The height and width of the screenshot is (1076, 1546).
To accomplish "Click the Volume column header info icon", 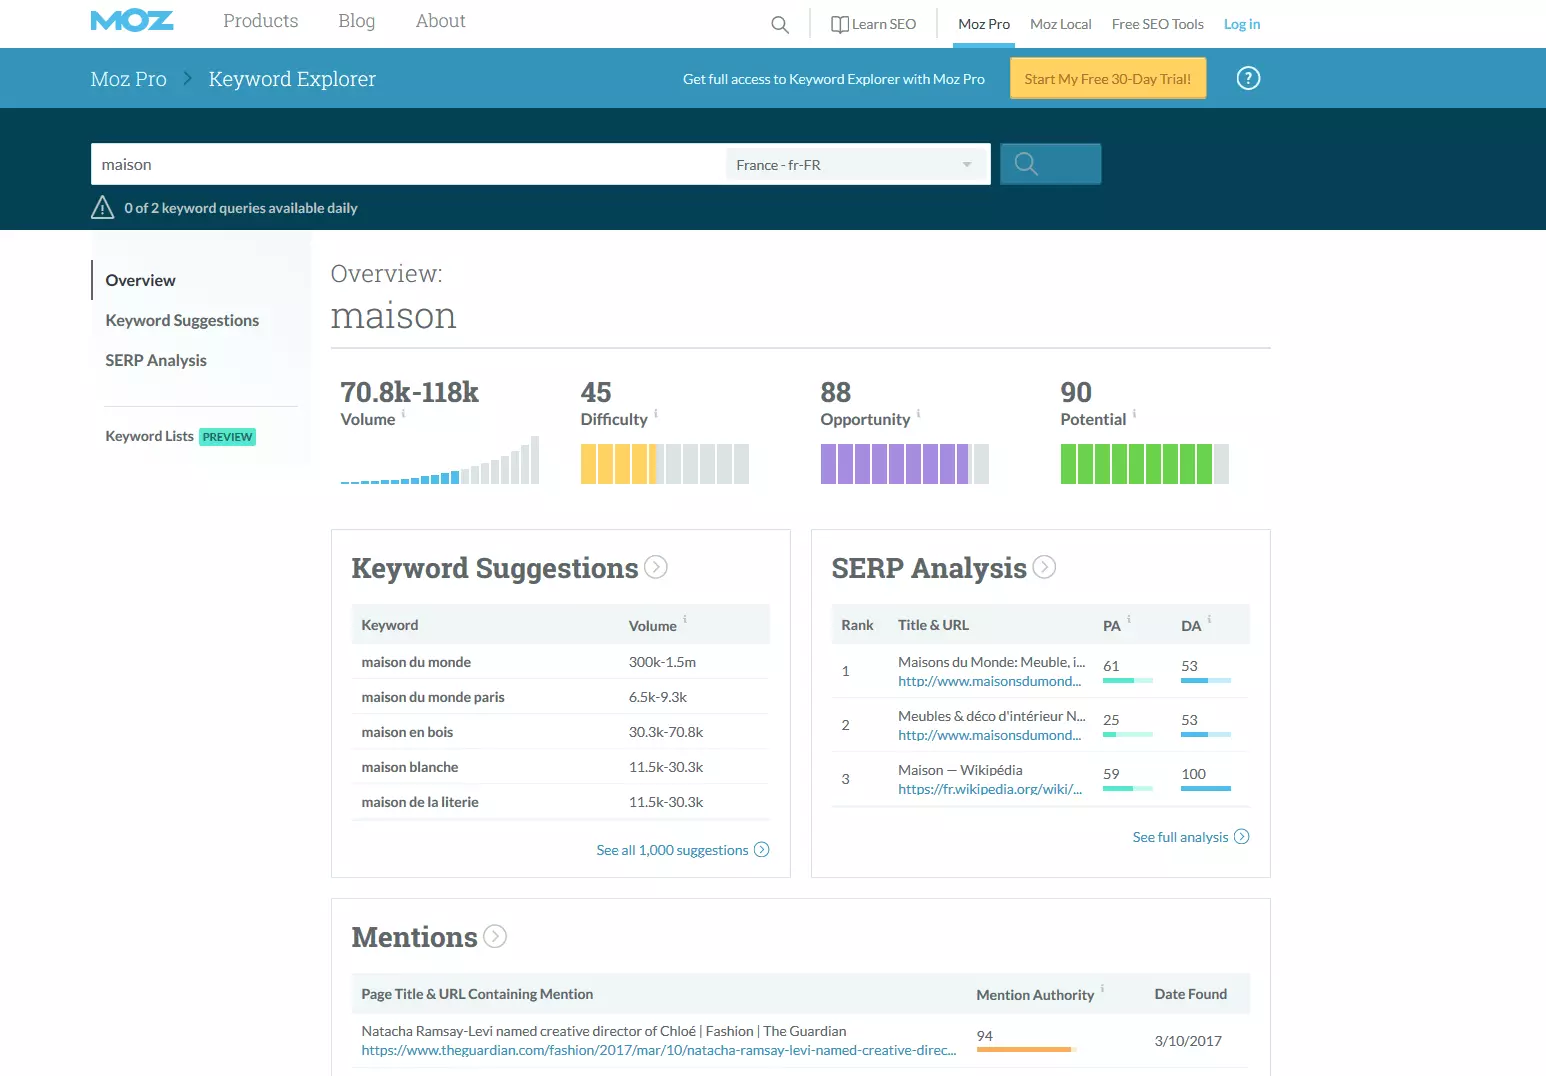I will coord(684,619).
